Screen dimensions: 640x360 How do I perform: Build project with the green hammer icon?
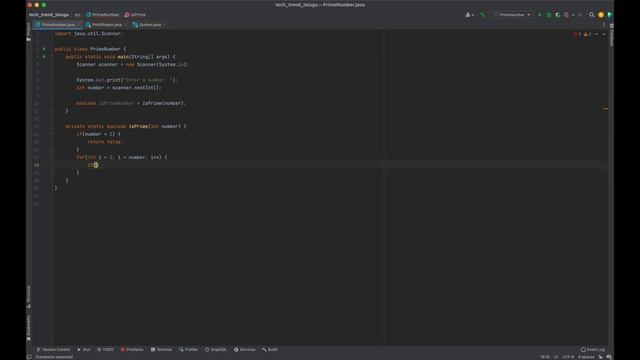482,15
